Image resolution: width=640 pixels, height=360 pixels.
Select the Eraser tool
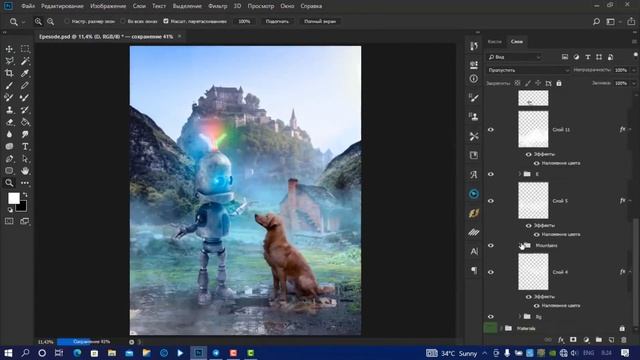(x=9, y=122)
